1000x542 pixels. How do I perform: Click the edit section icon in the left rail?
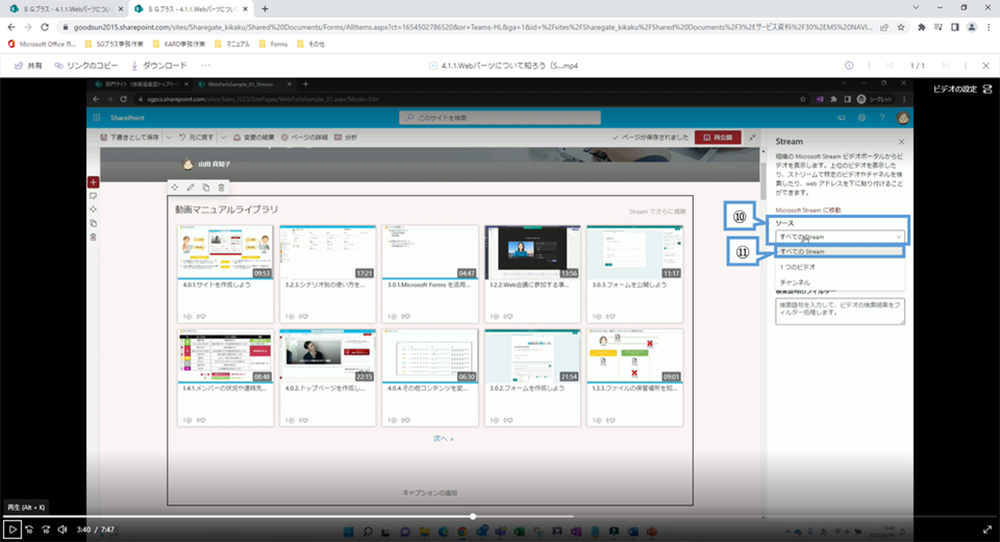pyautogui.click(x=93, y=196)
